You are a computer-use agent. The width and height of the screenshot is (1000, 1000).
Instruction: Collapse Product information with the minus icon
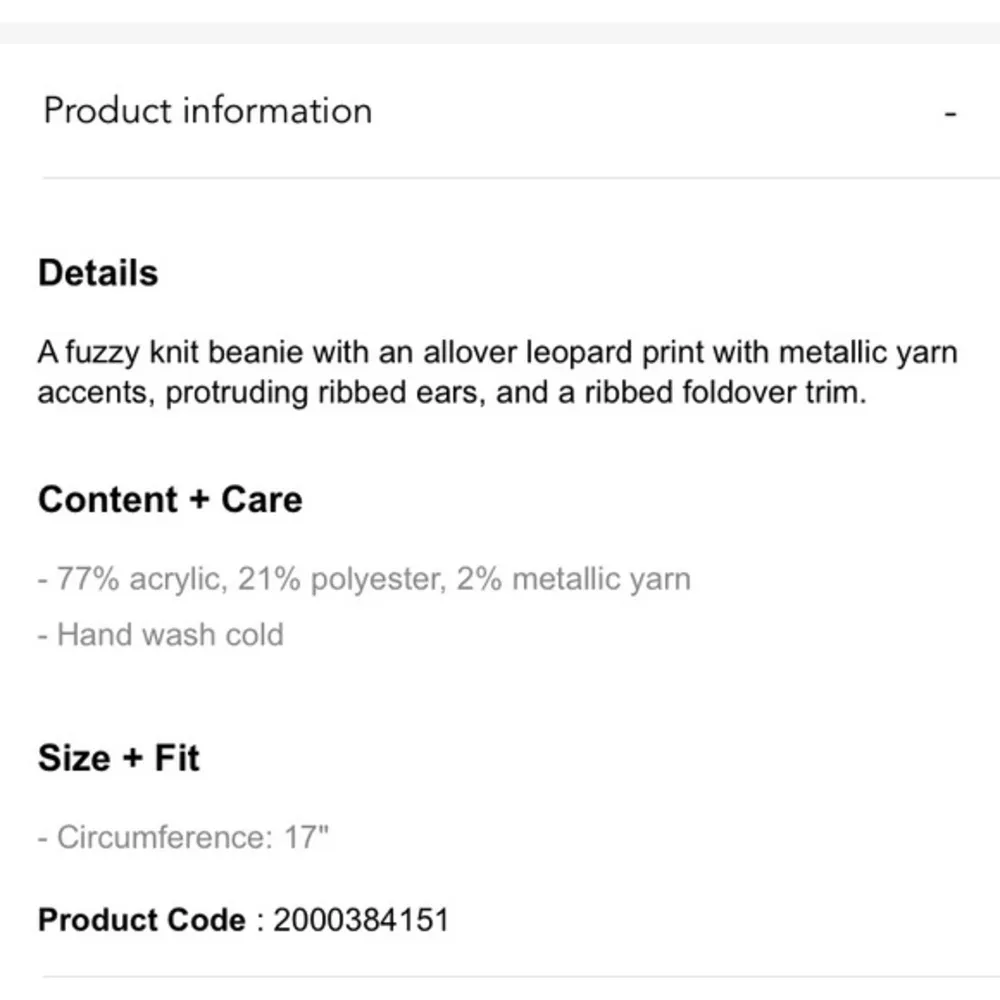click(950, 113)
